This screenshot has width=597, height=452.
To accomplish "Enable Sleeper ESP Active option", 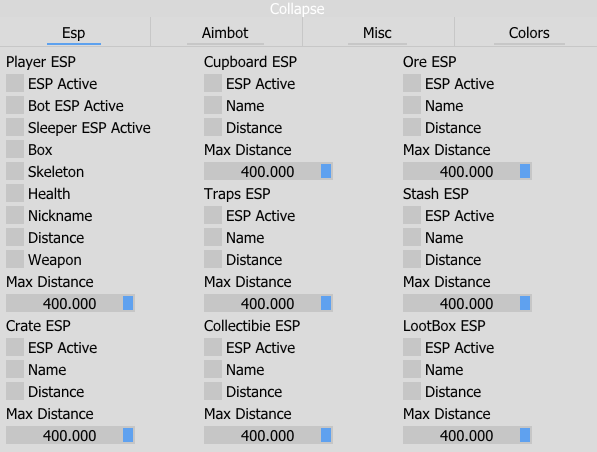I will click(15, 128).
